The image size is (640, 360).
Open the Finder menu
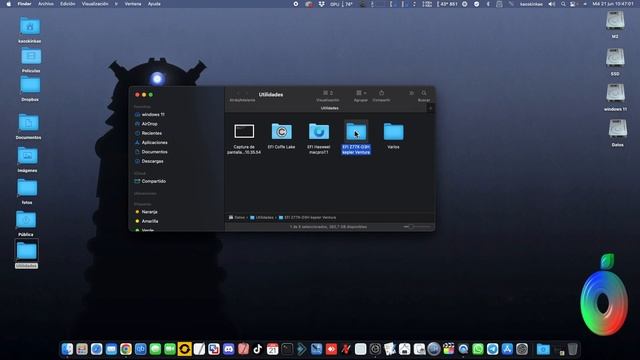coord(24,4)
